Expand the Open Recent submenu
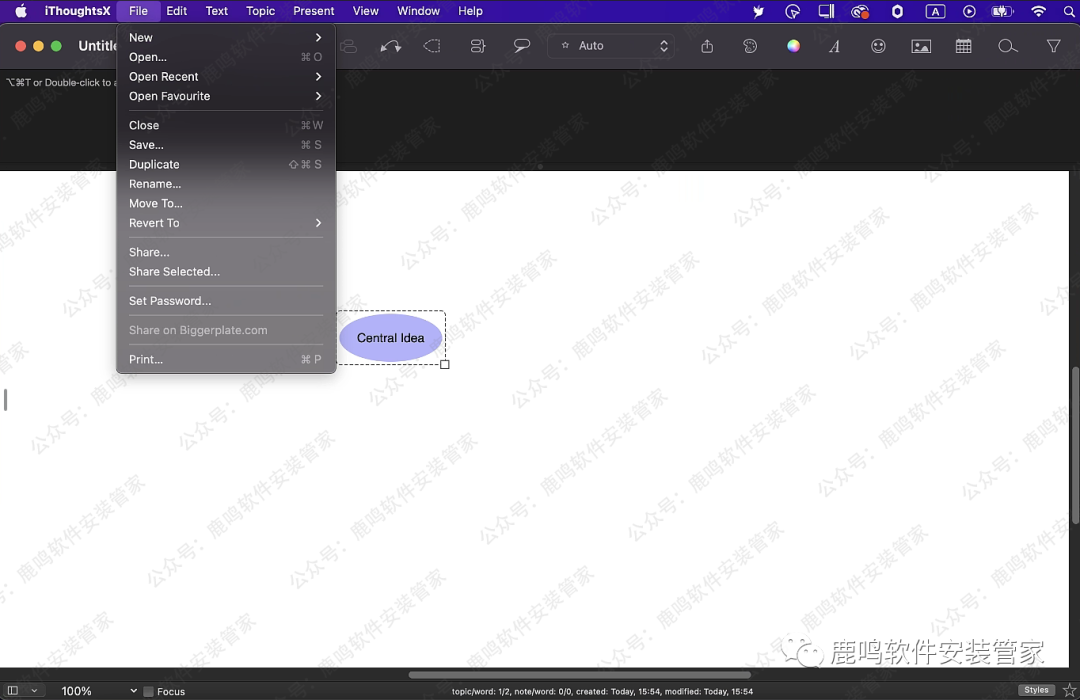Image resolution: width=1080 pixels, height=700 pixels. (225, 77)
